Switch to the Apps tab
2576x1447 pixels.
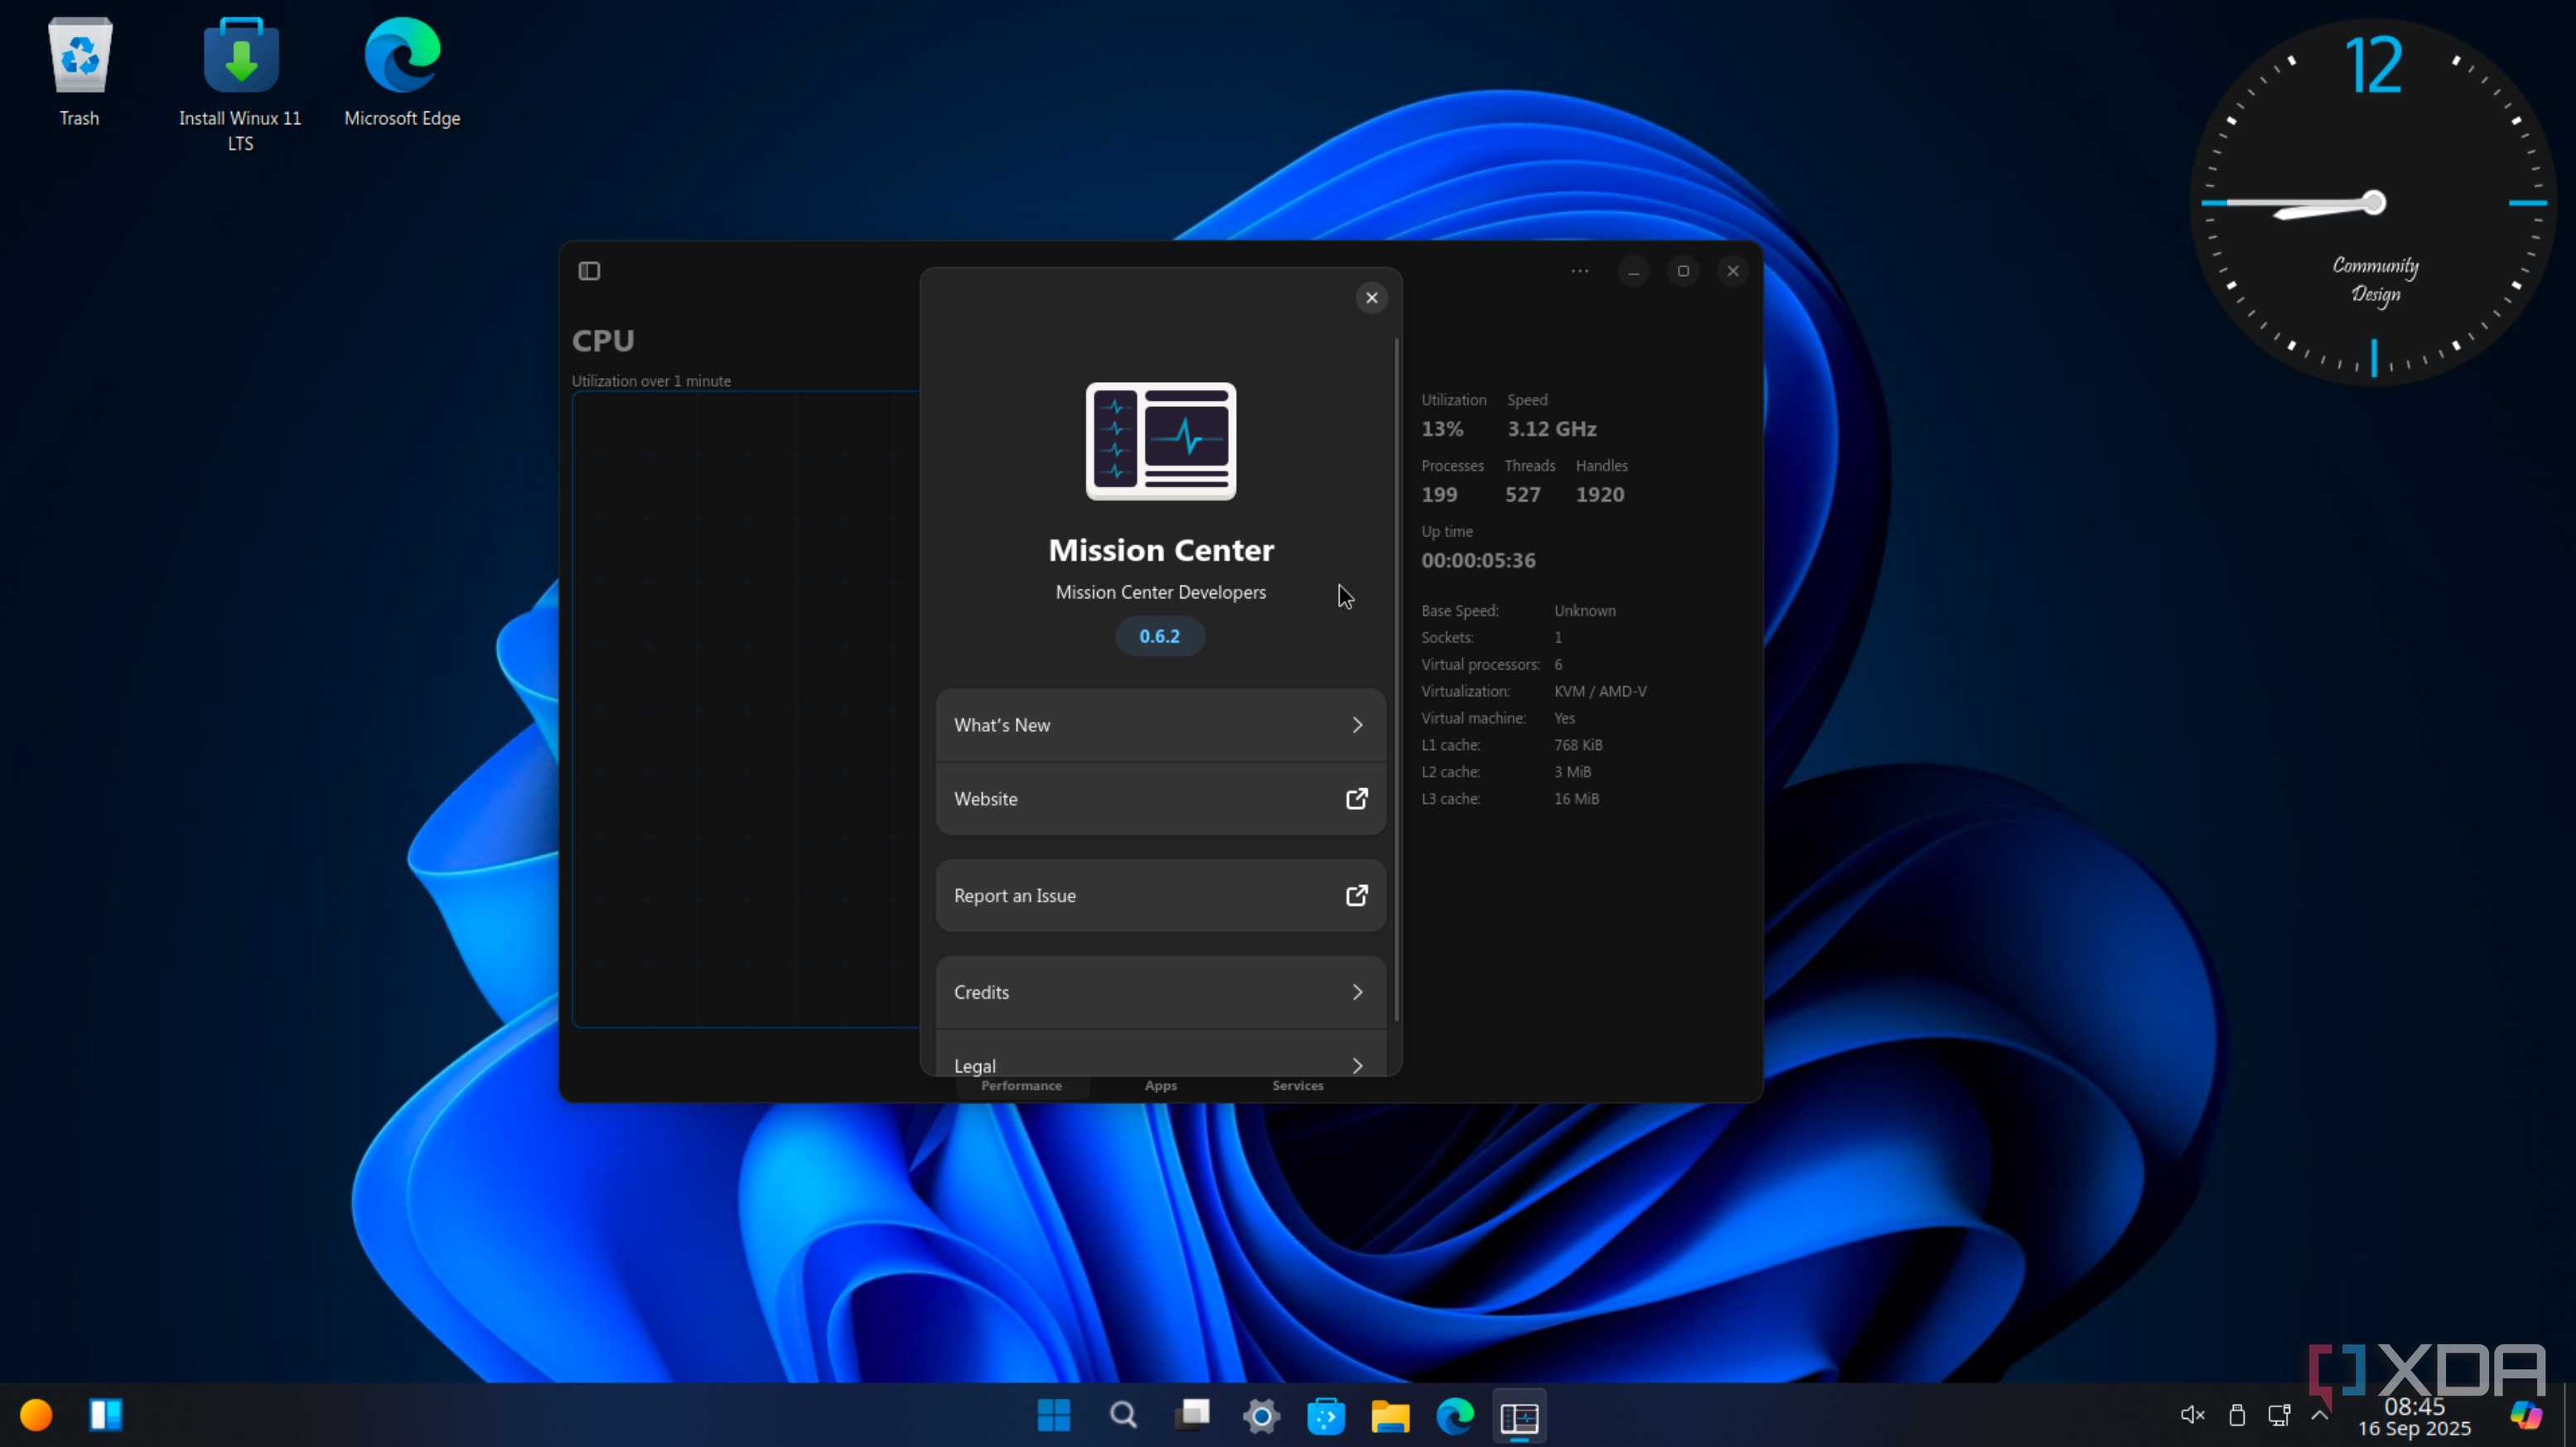pyautogui.click(x=1160, y=1086)
